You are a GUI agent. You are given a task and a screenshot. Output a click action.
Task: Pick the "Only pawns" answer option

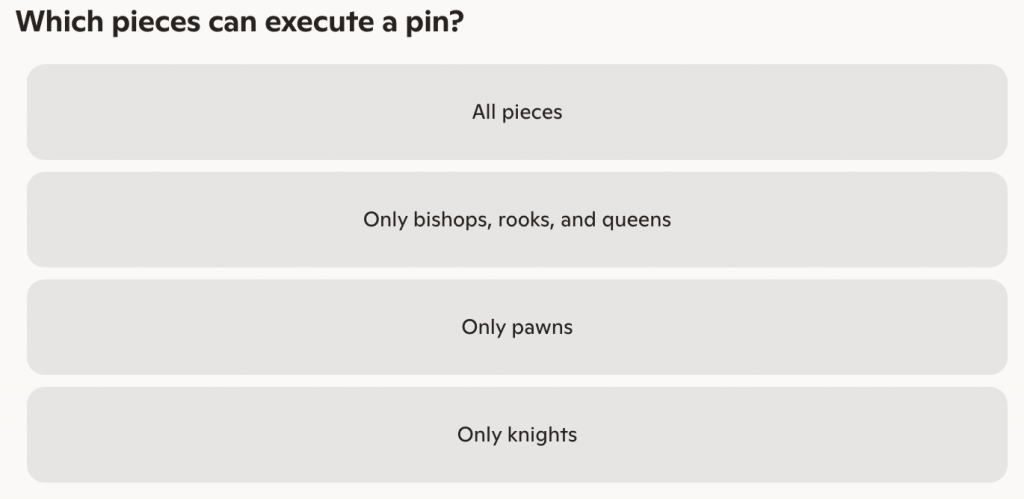[517, 327]
